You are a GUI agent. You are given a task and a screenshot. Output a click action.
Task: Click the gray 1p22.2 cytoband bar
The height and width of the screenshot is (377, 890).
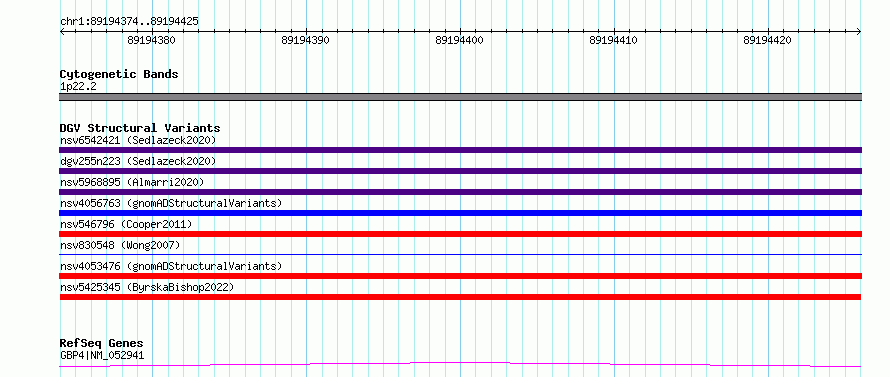[x=460, y=97]
